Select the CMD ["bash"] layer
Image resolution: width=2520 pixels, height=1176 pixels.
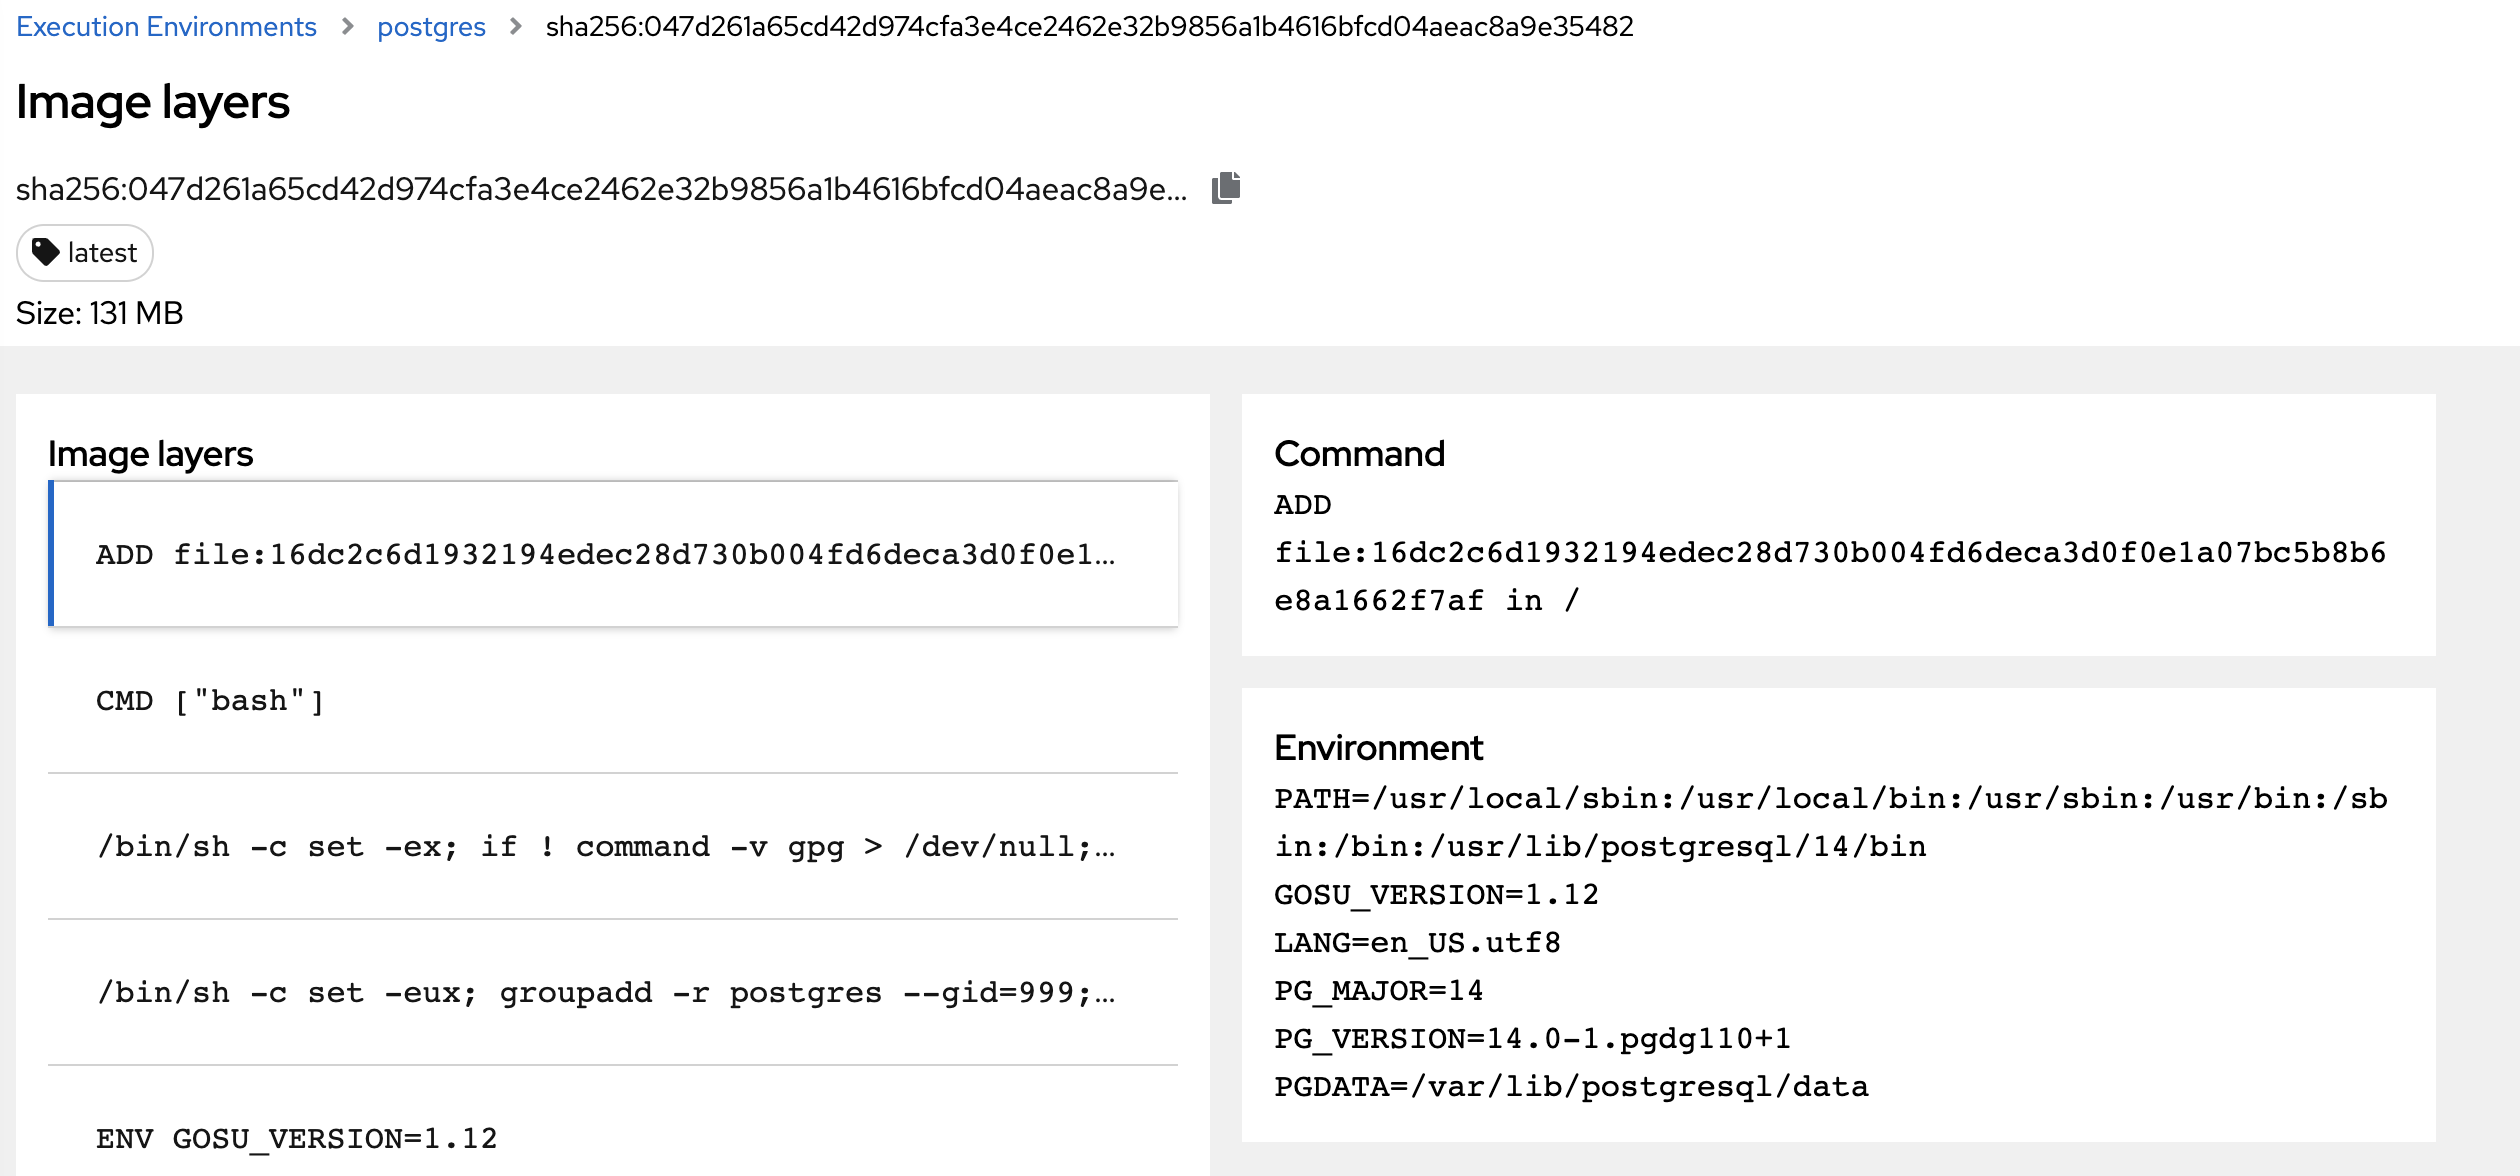tap(210, 701)
